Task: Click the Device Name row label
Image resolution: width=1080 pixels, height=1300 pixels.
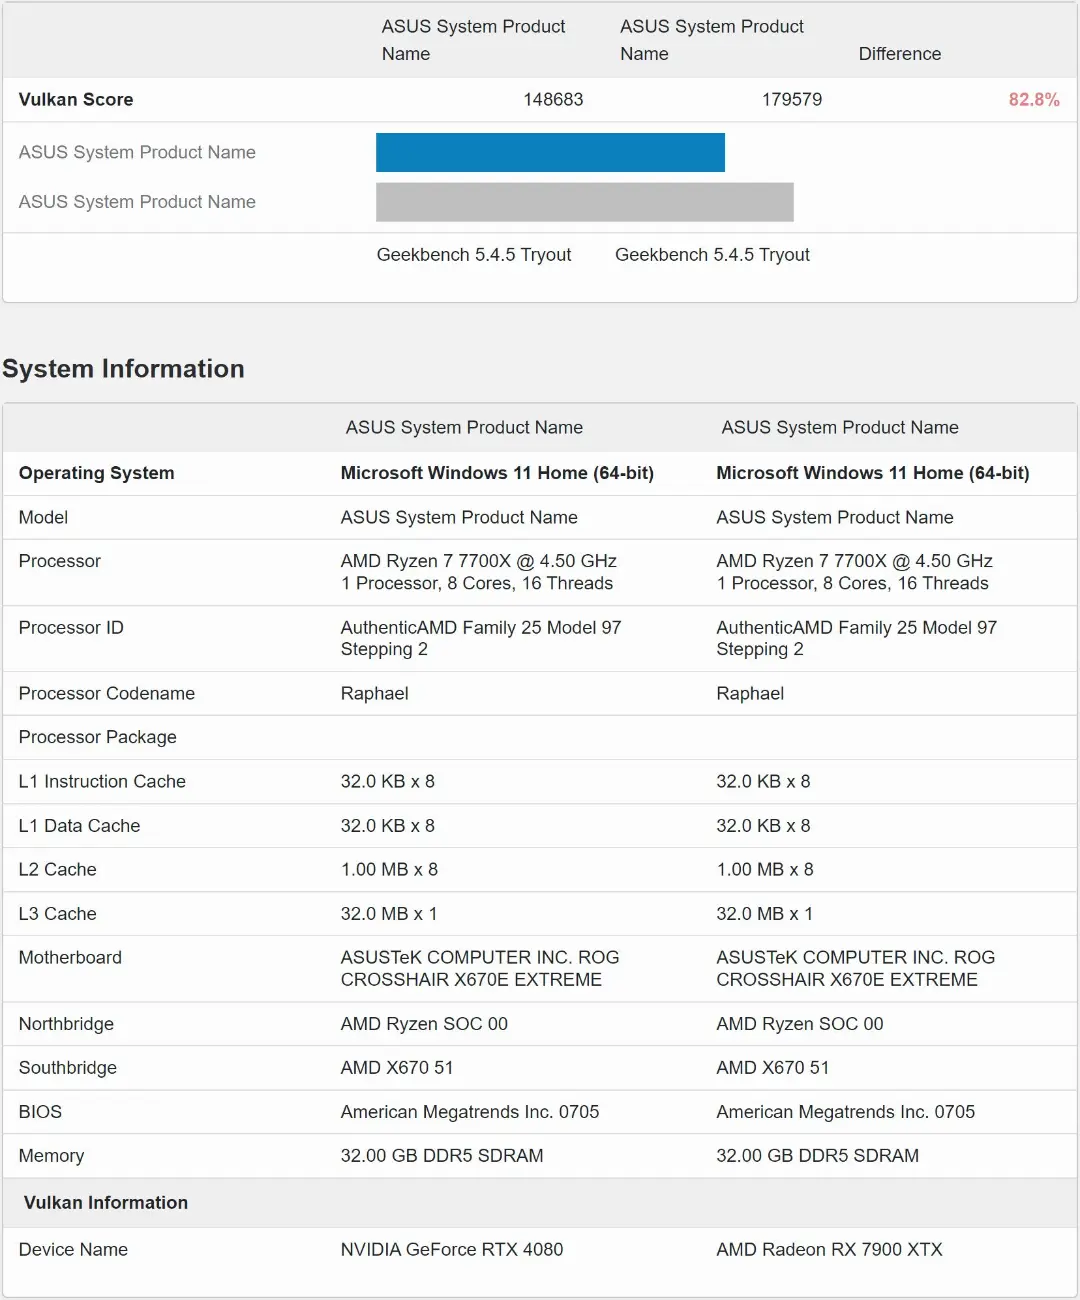Action: pyautogui.click(x=73, y=1249)
